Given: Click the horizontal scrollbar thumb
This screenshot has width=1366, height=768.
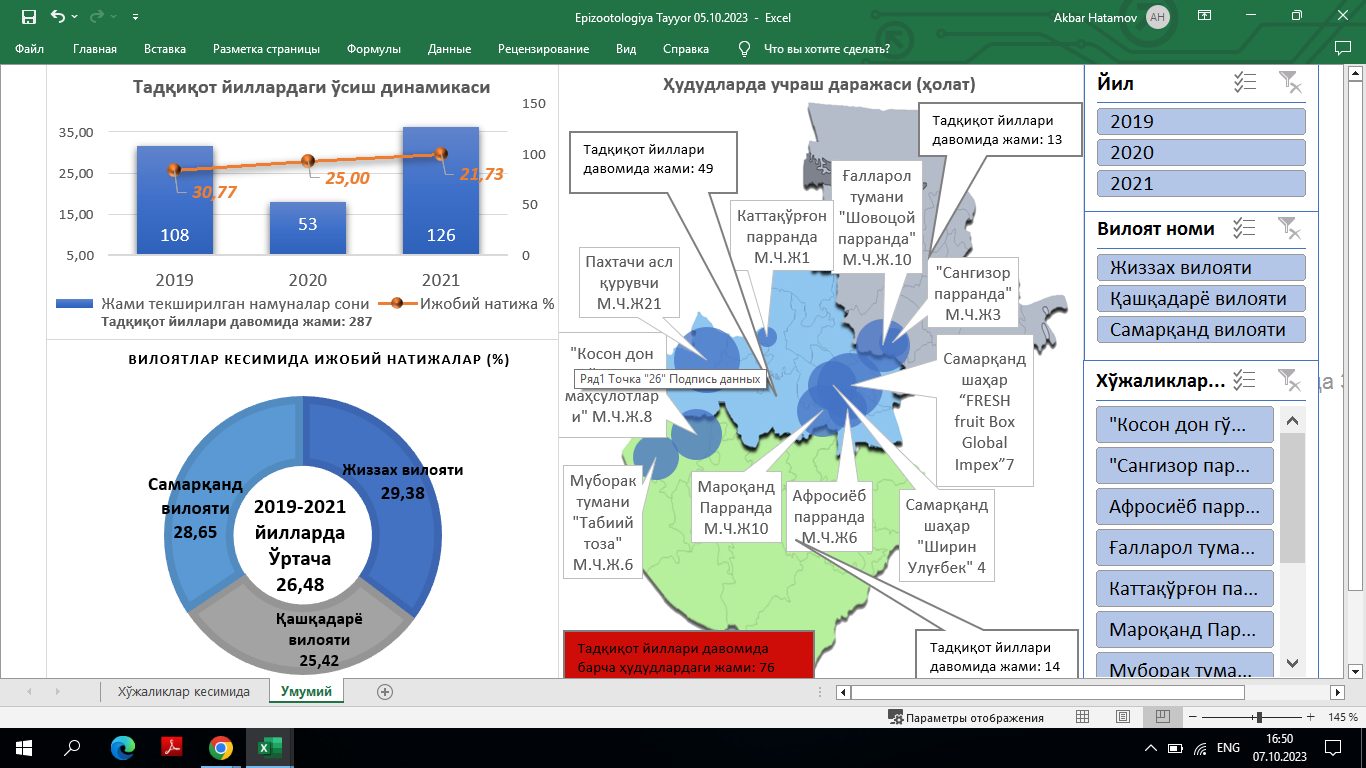Looking at the screenshot, I should coord(1048,692).
